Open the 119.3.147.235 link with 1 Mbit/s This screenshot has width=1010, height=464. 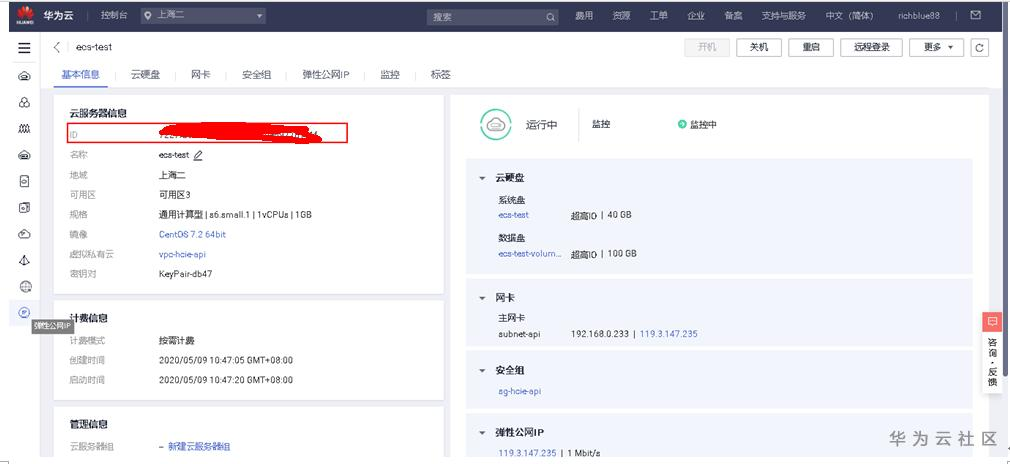527,453
